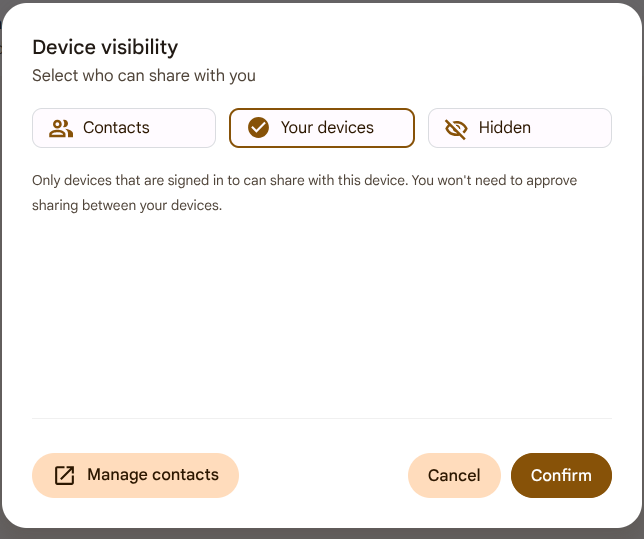
Task: Click the 'Contacts' text label
Action: [x=116, y=128]
